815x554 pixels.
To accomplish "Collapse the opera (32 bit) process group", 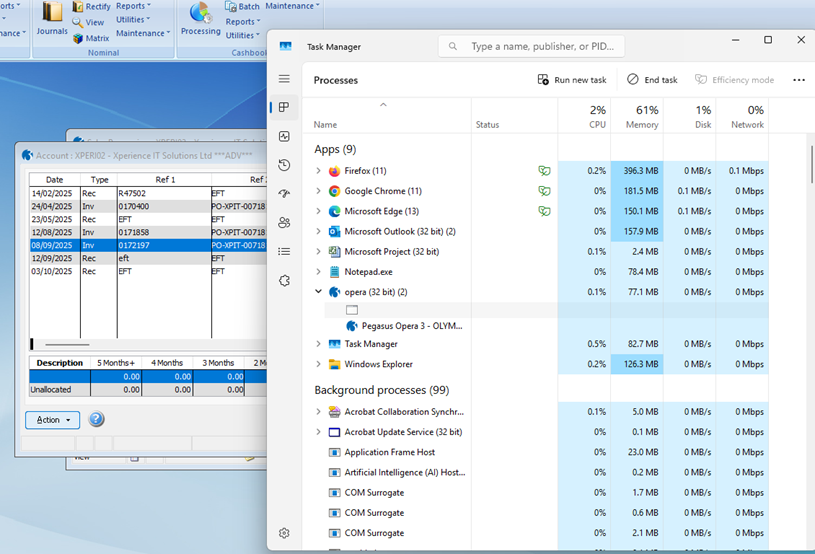I will [318, 292].
